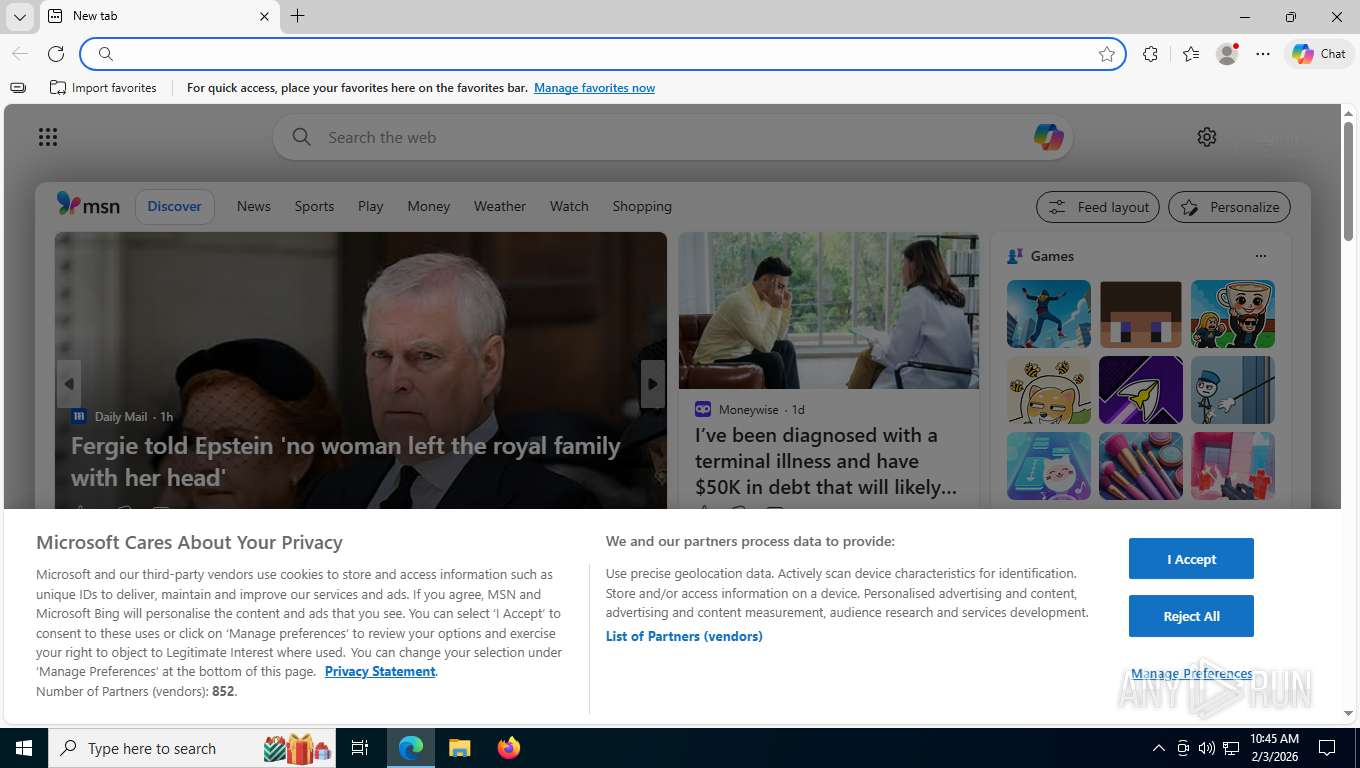Go to previous carousel story arrow

[x=69, y=384]
